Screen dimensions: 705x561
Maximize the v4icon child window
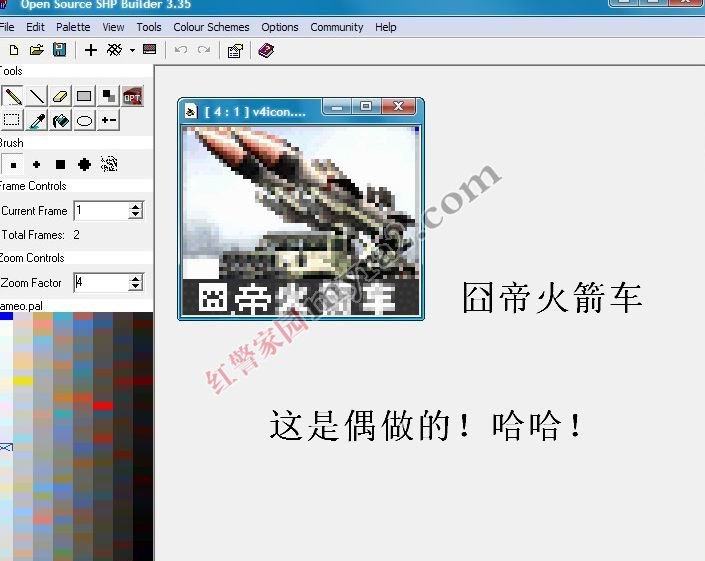click(x=366, y=107)
